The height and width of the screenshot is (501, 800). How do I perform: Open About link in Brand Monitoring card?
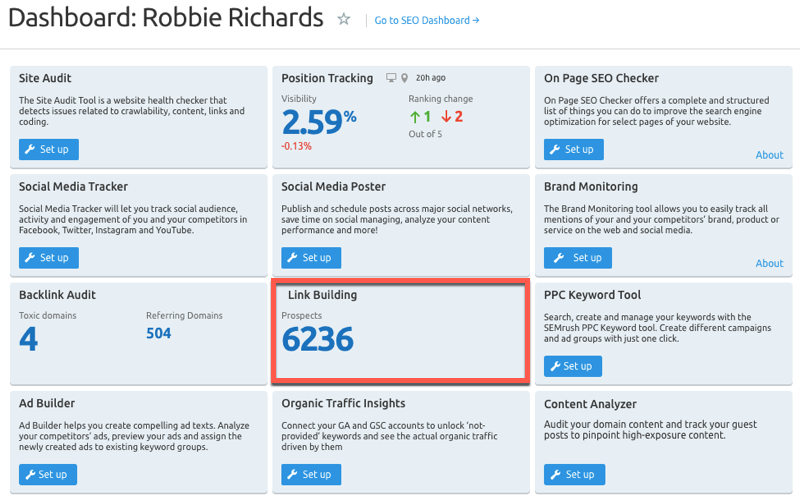769,263
